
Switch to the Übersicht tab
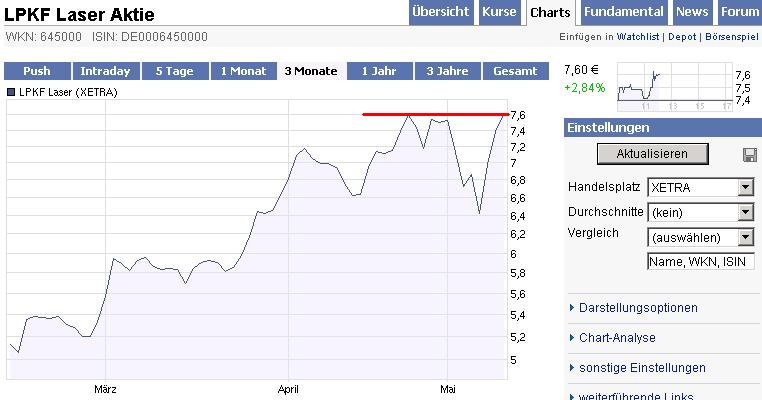pyautogui.click(x=440, y=12)
